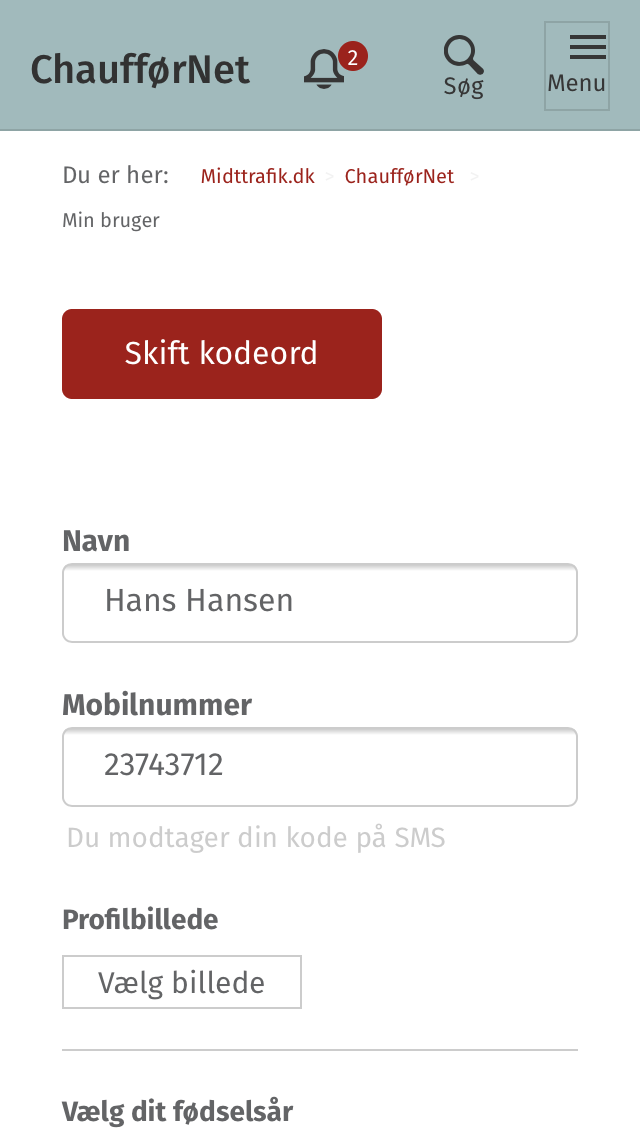Open the notifications bell icon
This screenshot has height=1136, width=640.
[323, 70]
